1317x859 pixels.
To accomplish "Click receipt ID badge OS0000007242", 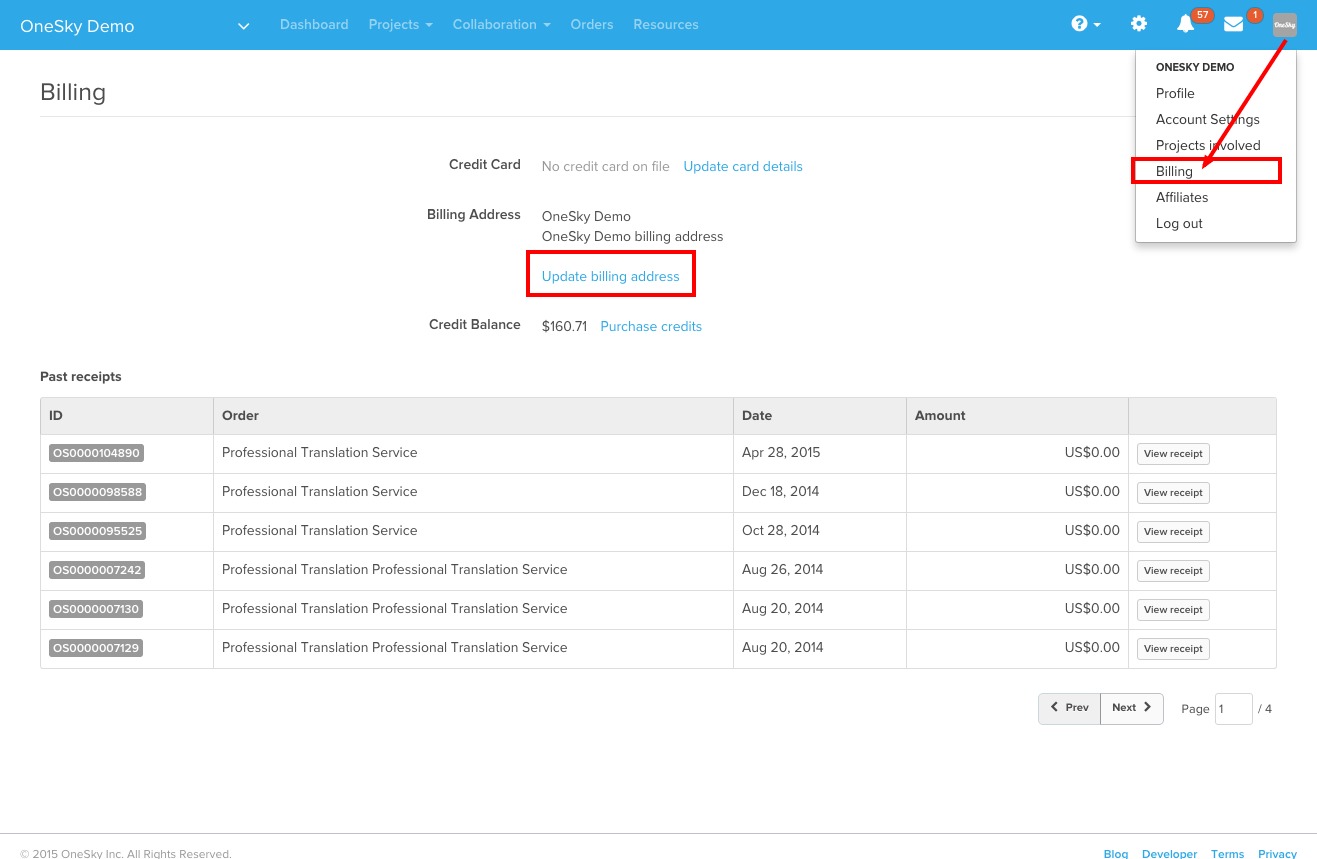I will point(96,570).
